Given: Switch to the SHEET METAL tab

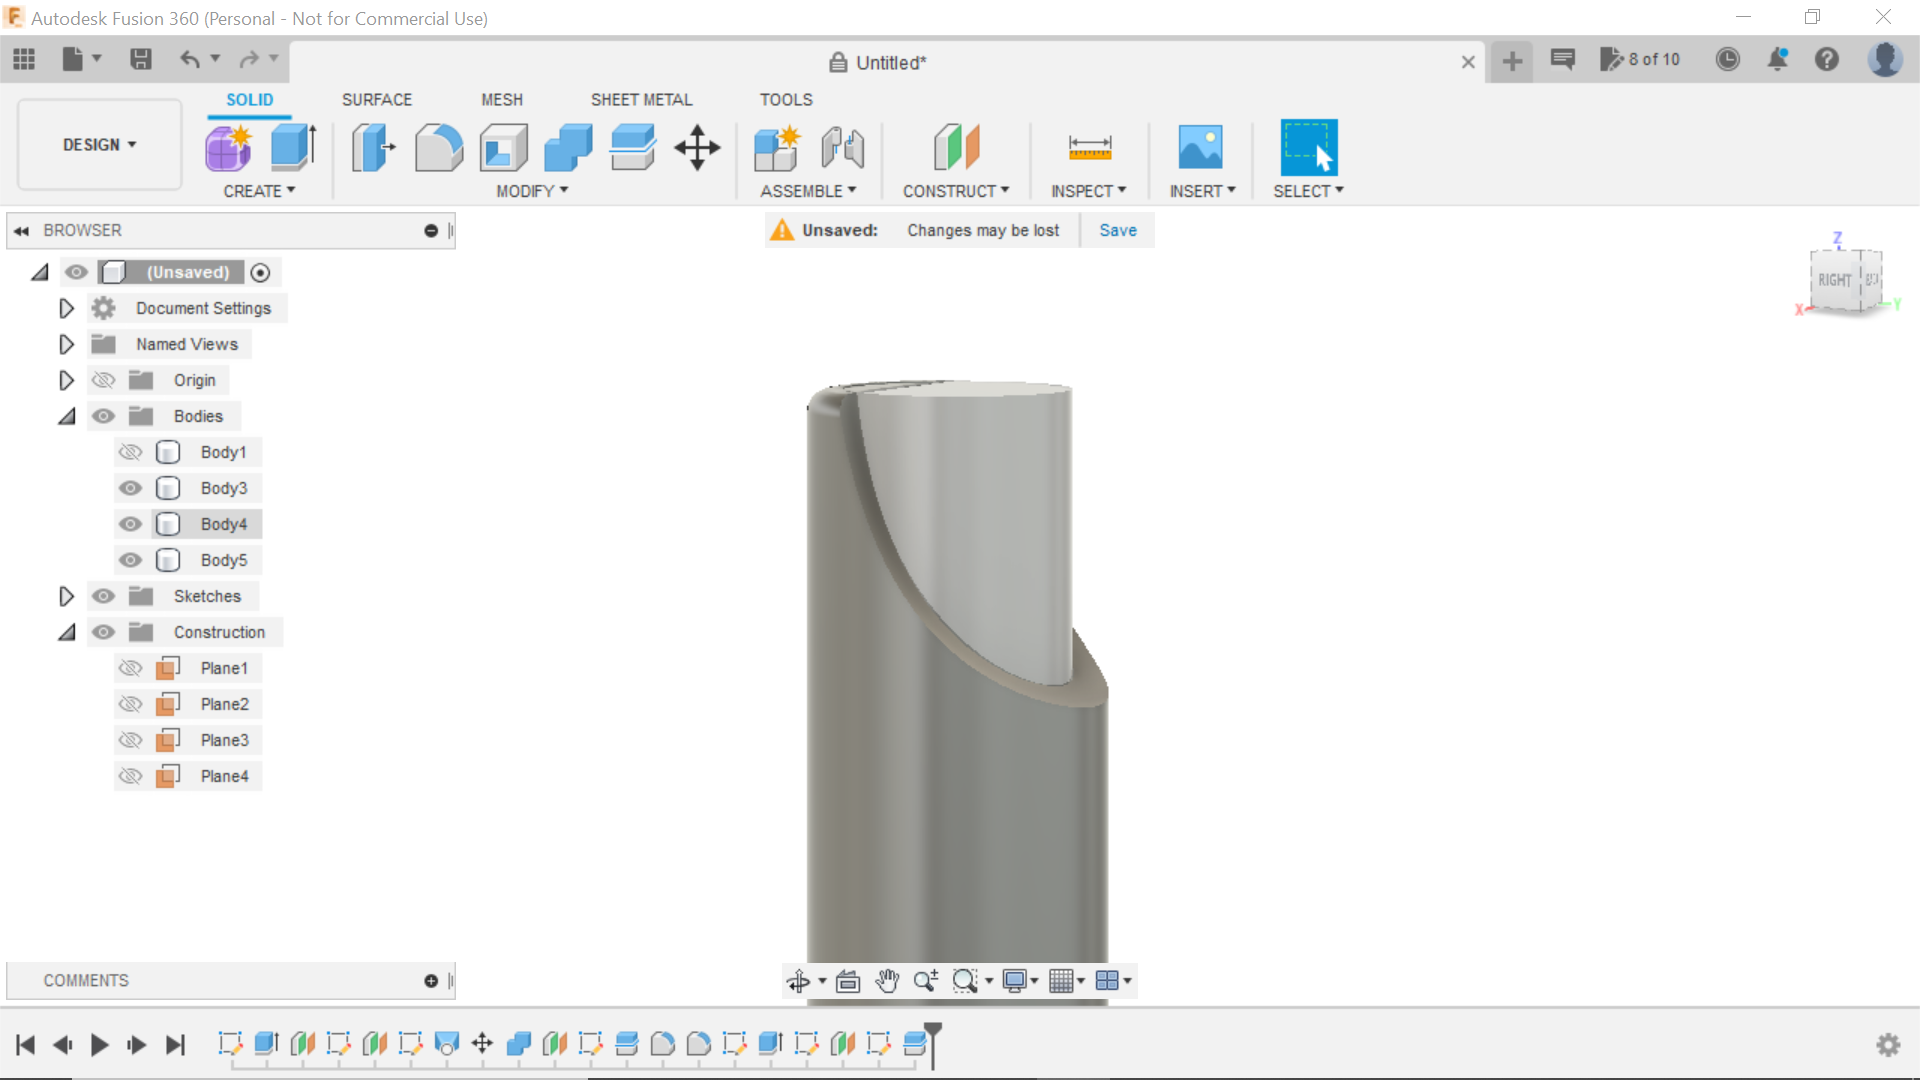Looking at the screenshot, I should pyautogui.click(x=641, y=99).
